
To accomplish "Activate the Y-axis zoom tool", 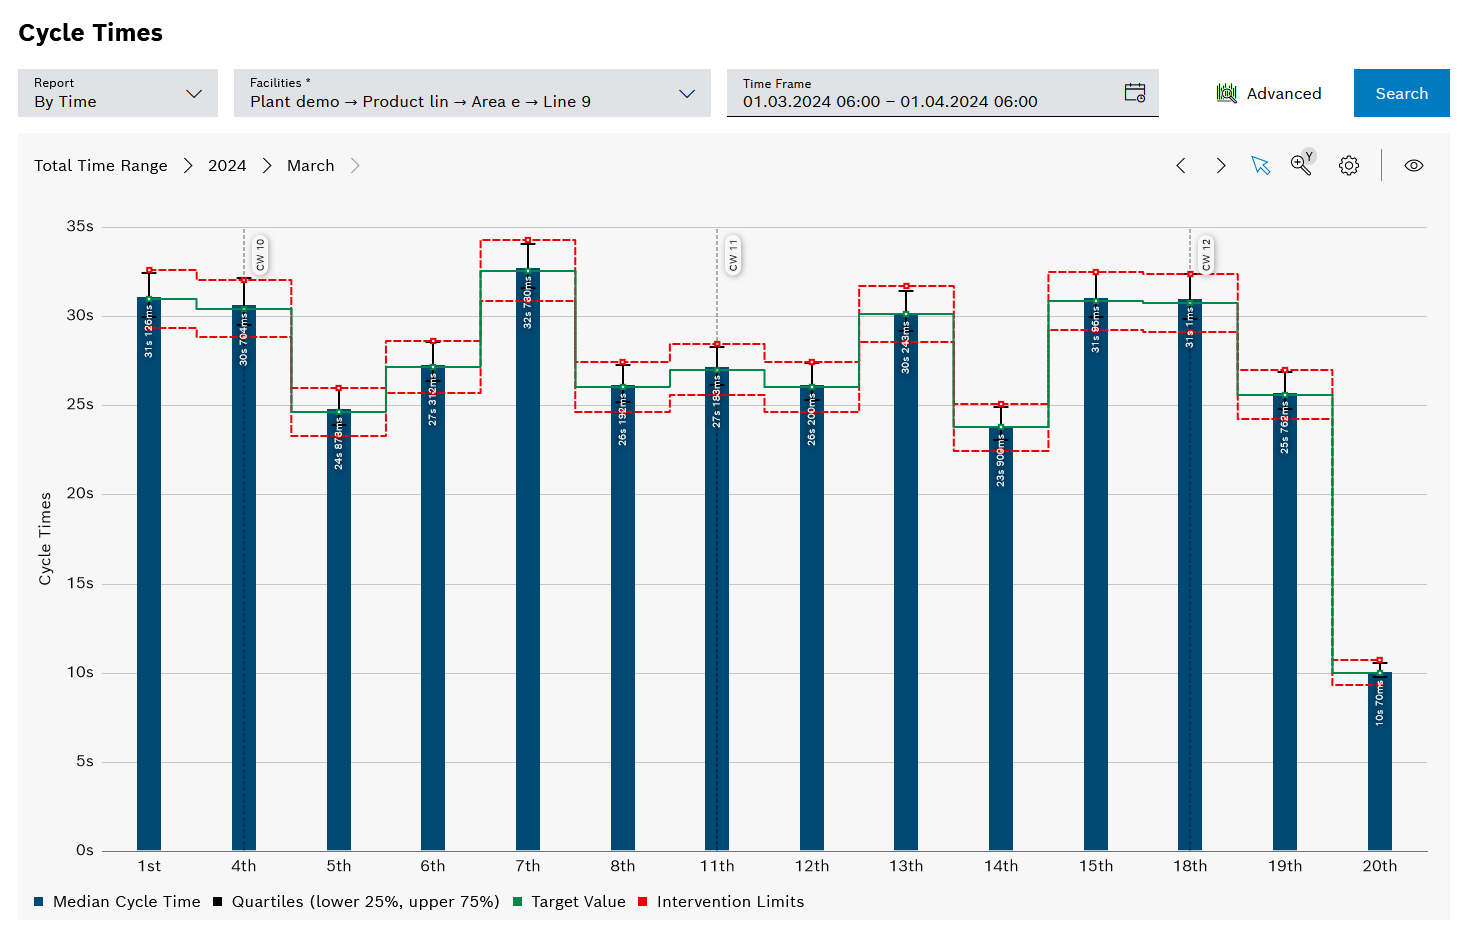I will 1302,165.
